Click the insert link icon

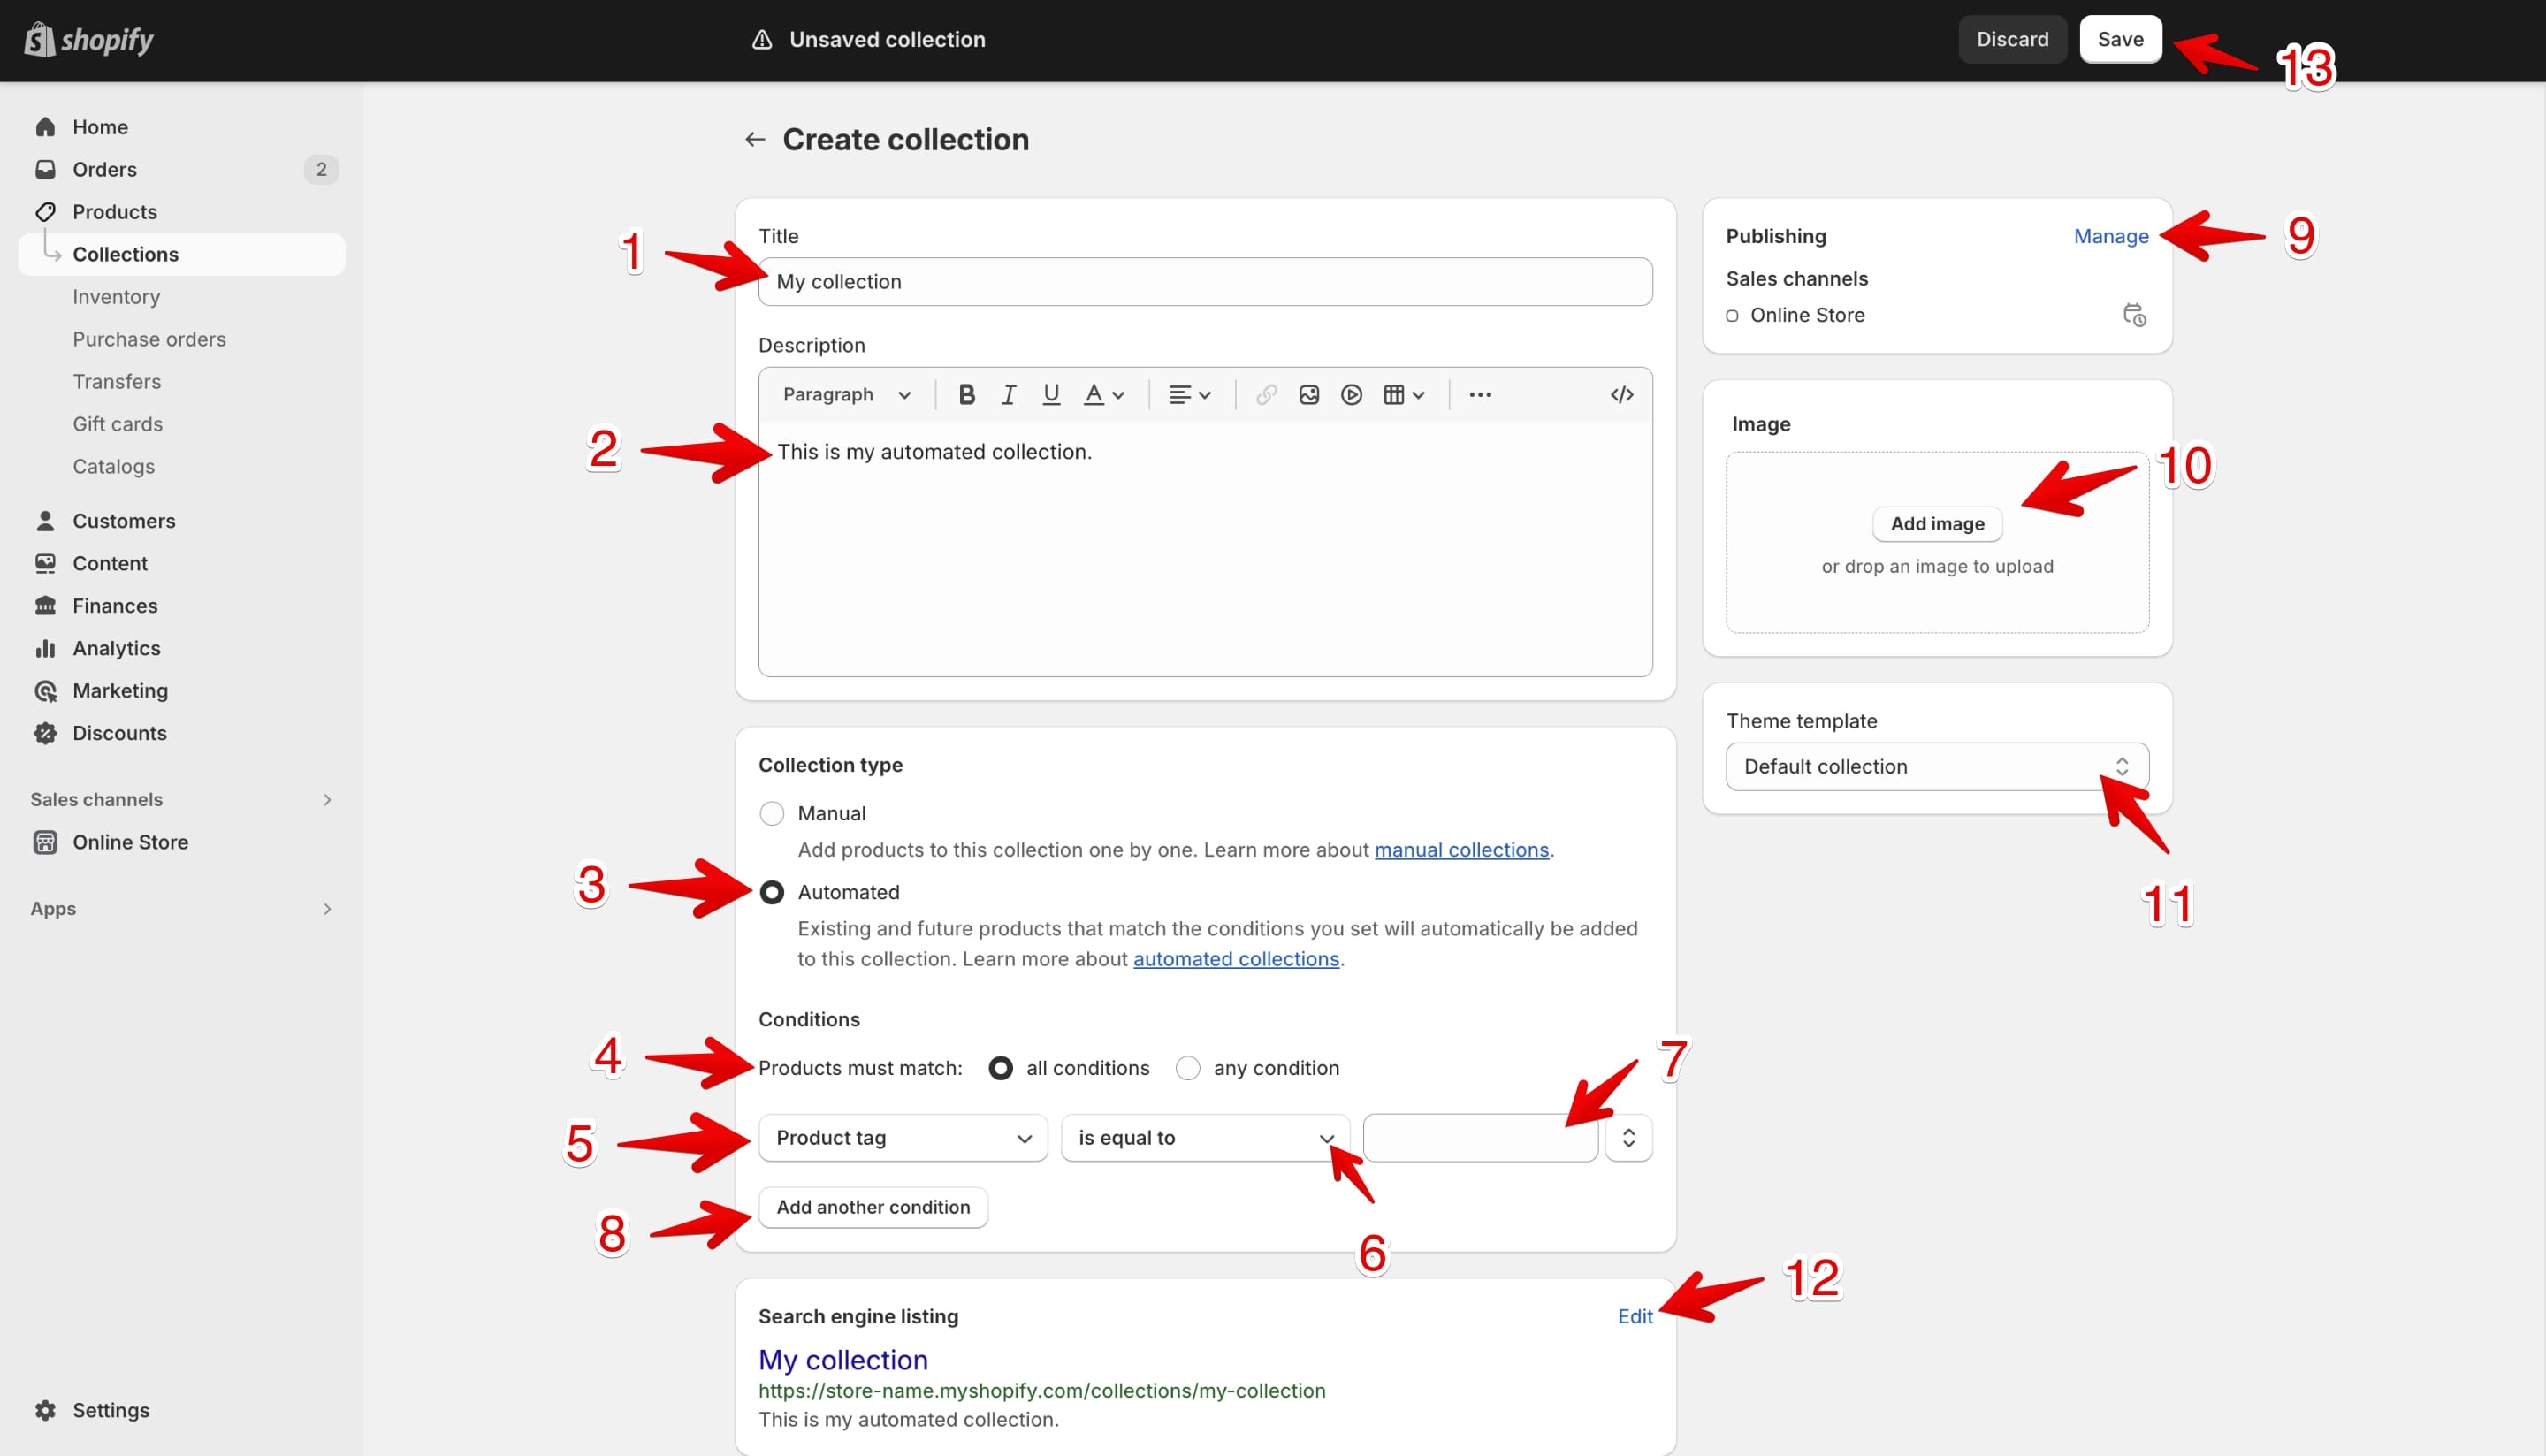pyautogui.click(x=1266, y=394)
